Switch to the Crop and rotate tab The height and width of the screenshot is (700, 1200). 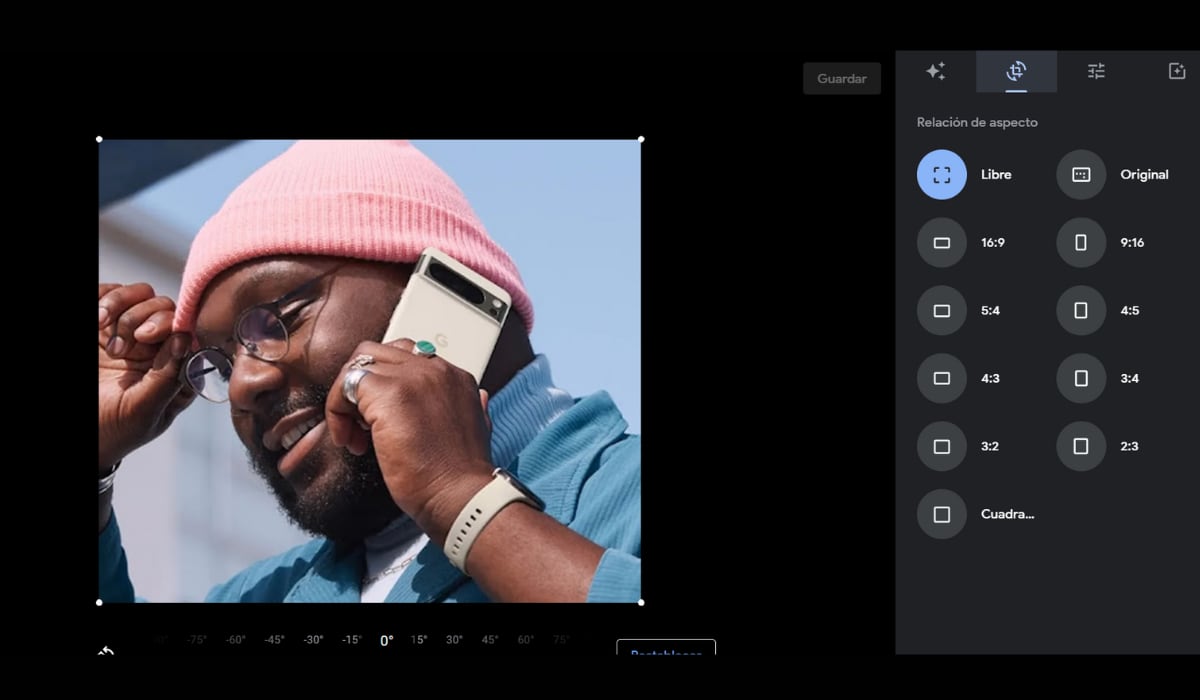point(1016,71)
